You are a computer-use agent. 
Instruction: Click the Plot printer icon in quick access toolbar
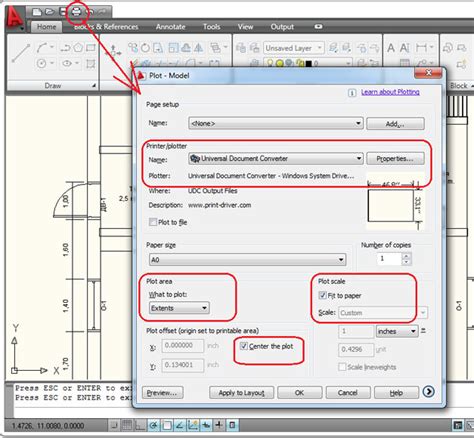76,12
